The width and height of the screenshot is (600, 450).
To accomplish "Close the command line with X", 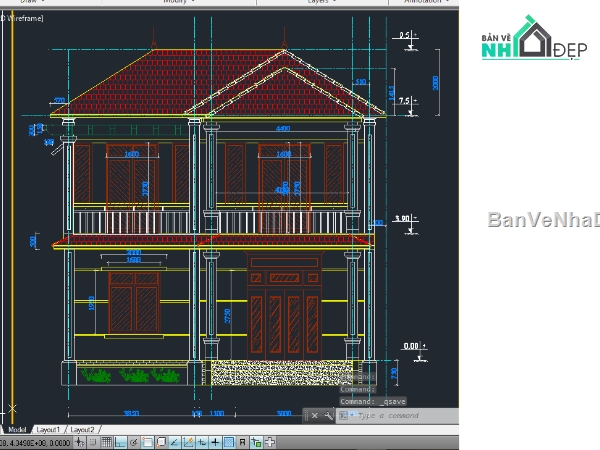I will coord(315,415).
